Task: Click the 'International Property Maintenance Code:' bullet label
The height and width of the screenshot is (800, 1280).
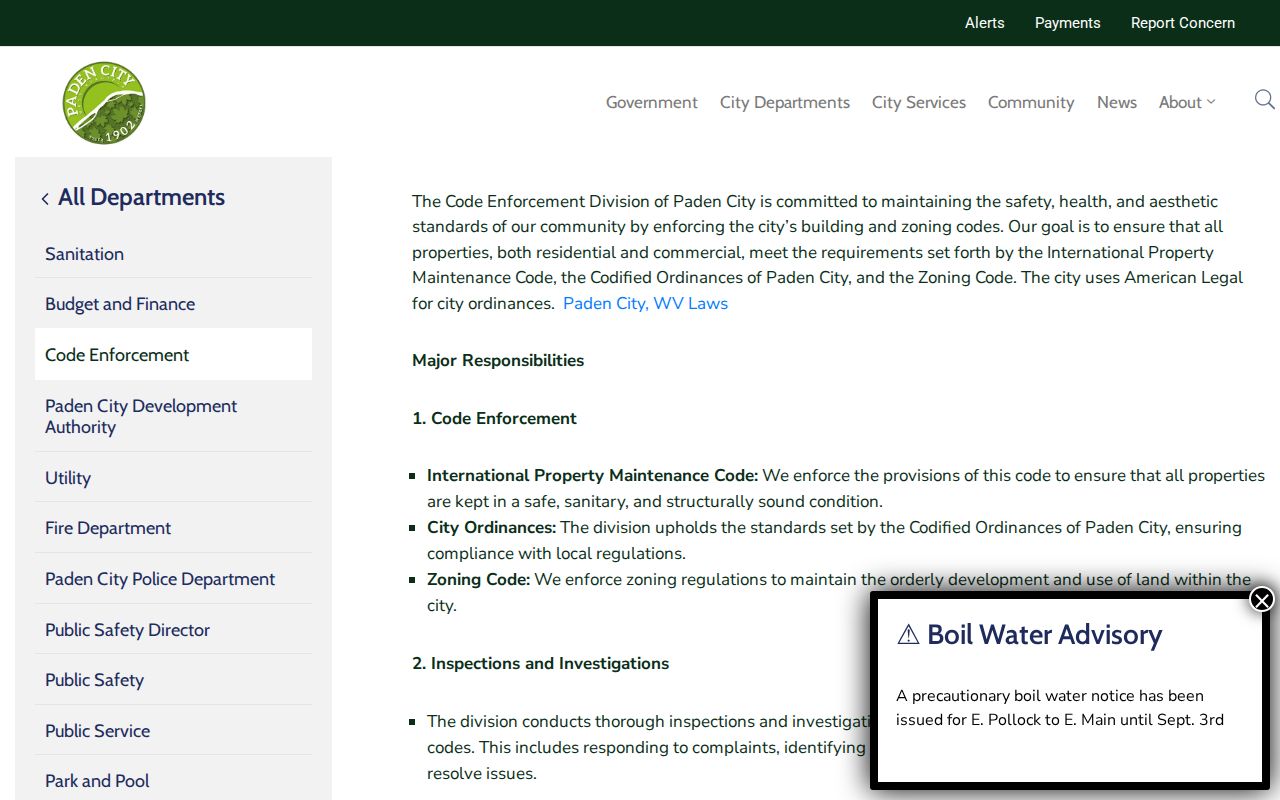Action: pyautogui.click(x=593, y=475)
